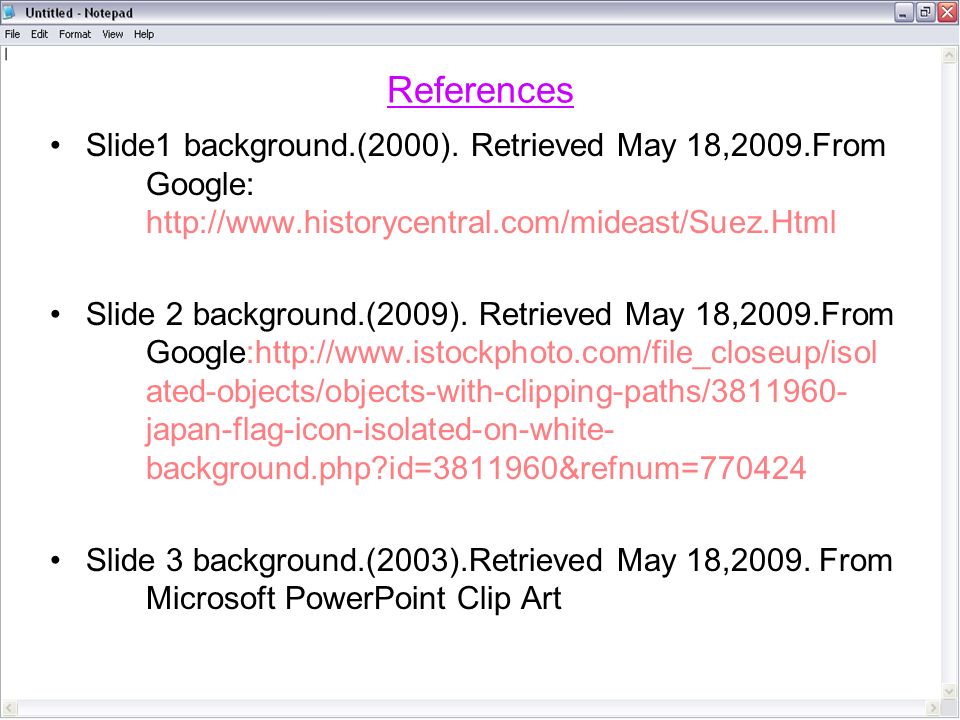960x720 pixels.
Task: Click 'japan-flag-icon-isolated-on-white-' line
Action: tap(380, 430)
